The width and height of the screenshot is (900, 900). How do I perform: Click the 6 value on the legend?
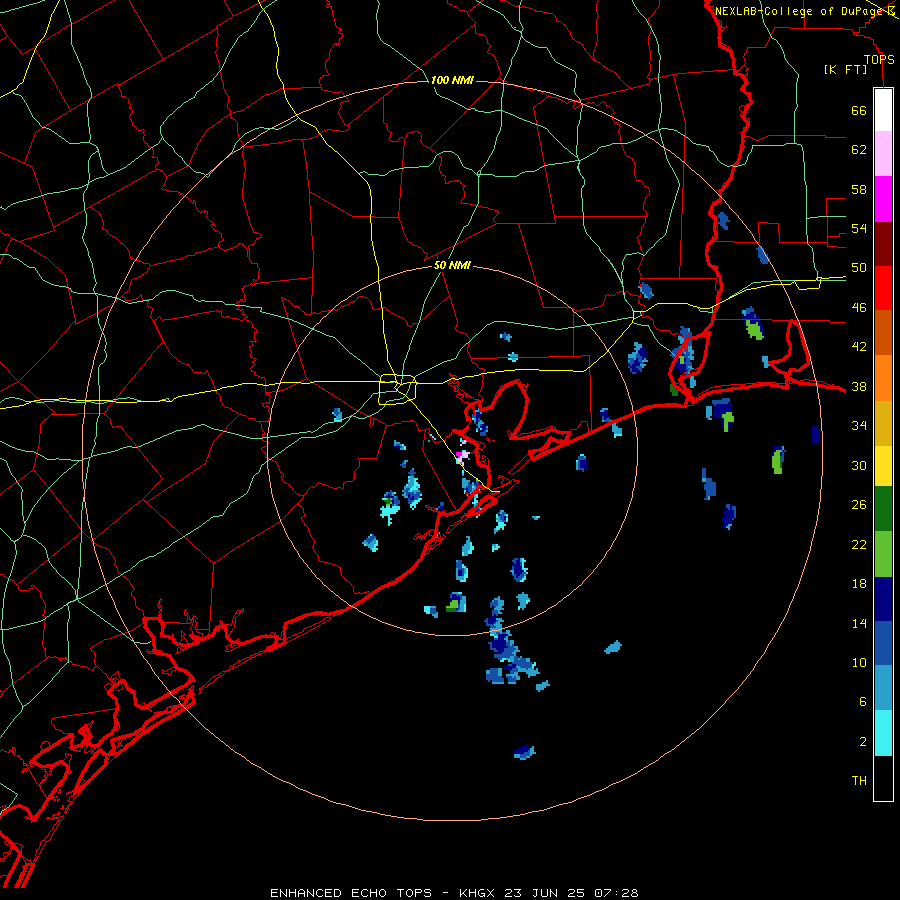pyautogui.click(x=862, y=702)
